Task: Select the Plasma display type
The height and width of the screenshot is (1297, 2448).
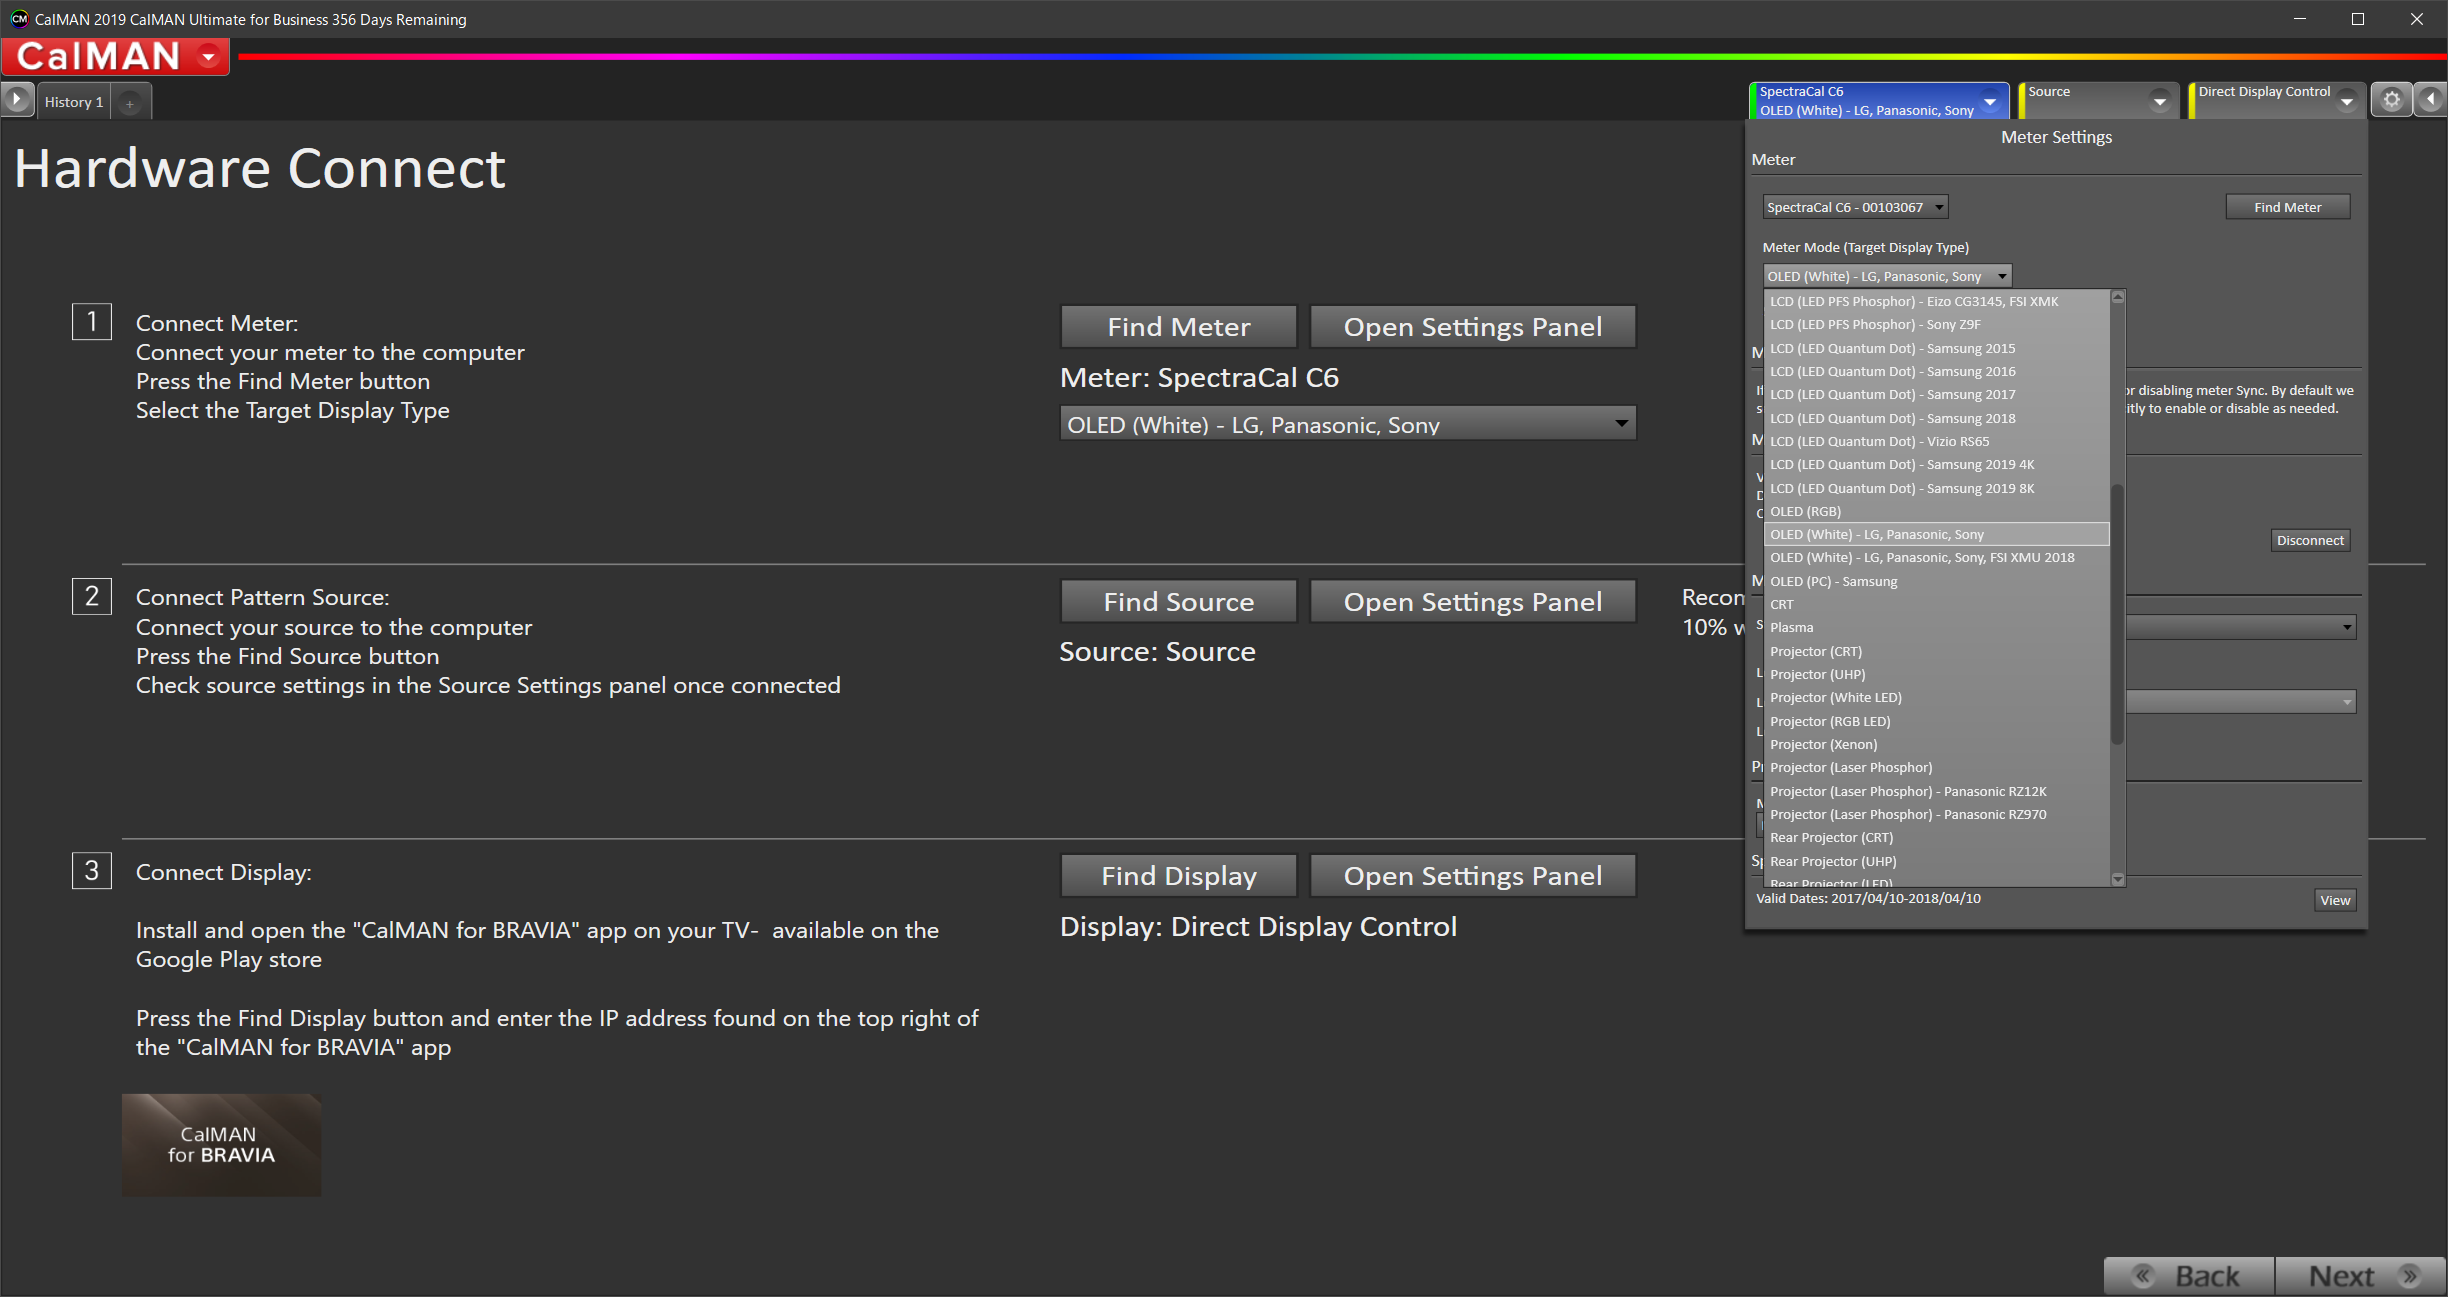Action: (1937, 627)
